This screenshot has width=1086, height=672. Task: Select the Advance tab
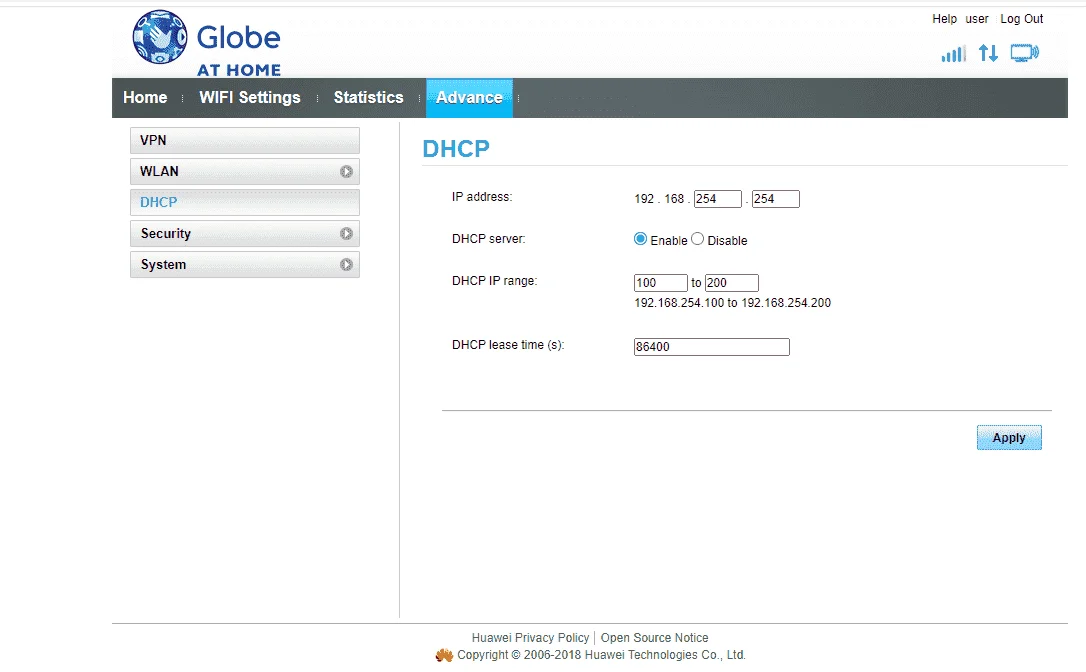click(470, 98)
